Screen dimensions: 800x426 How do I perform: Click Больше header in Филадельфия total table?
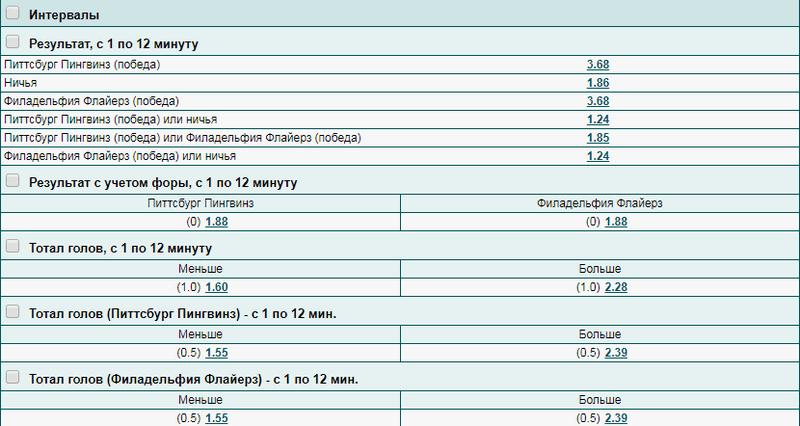[600, 399]
